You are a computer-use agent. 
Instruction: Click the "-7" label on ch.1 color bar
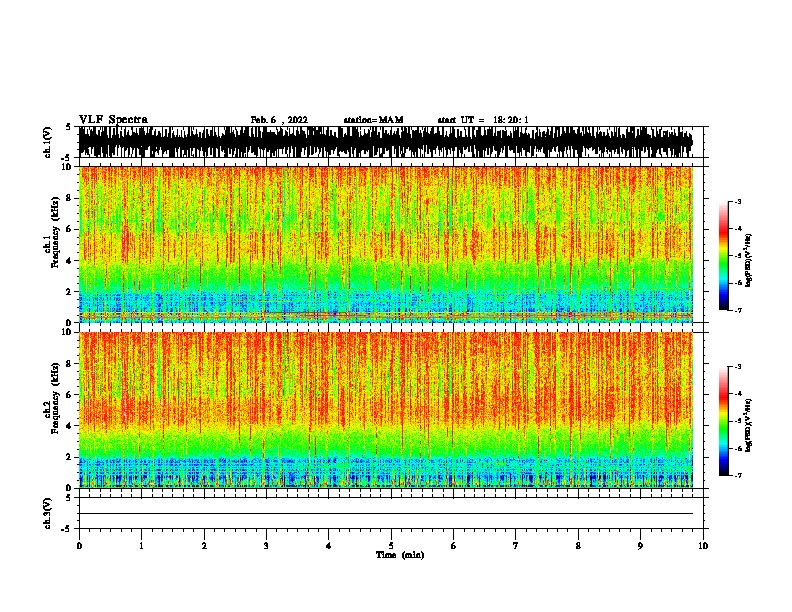[x=737, y=310]
